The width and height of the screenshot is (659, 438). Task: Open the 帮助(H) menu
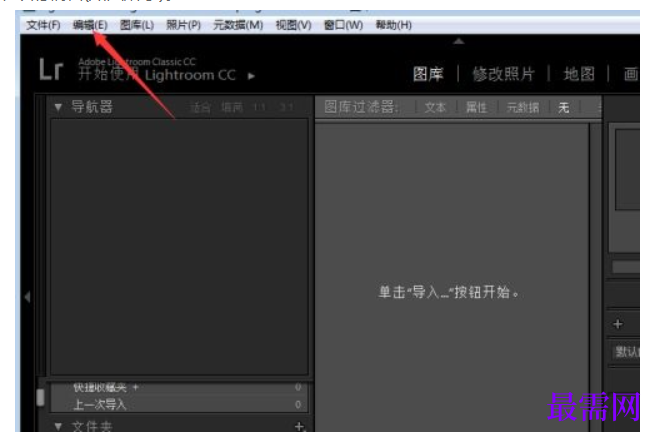pyautogui.click(x=393, y=25)
